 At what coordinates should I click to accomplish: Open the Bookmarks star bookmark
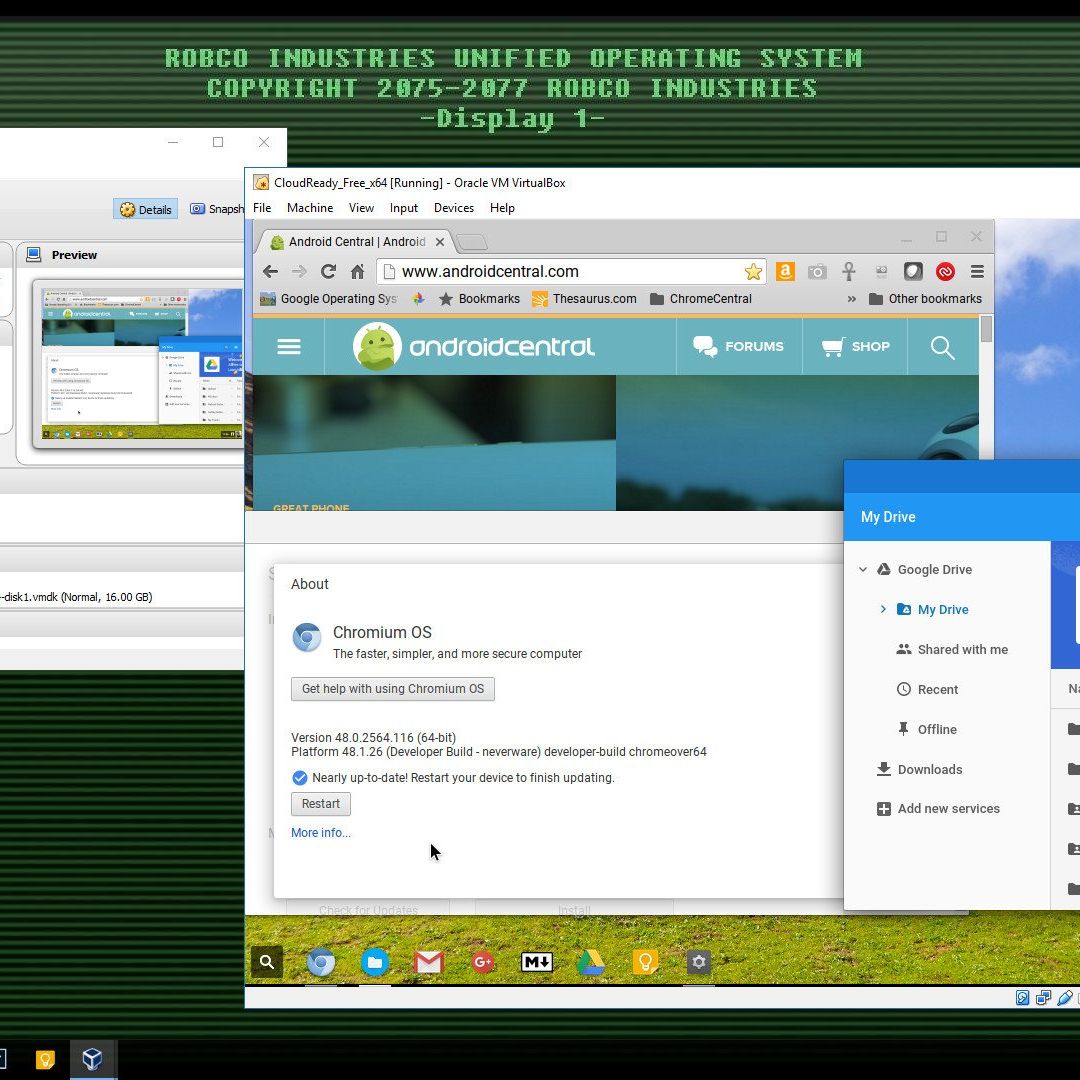point(479,299)
